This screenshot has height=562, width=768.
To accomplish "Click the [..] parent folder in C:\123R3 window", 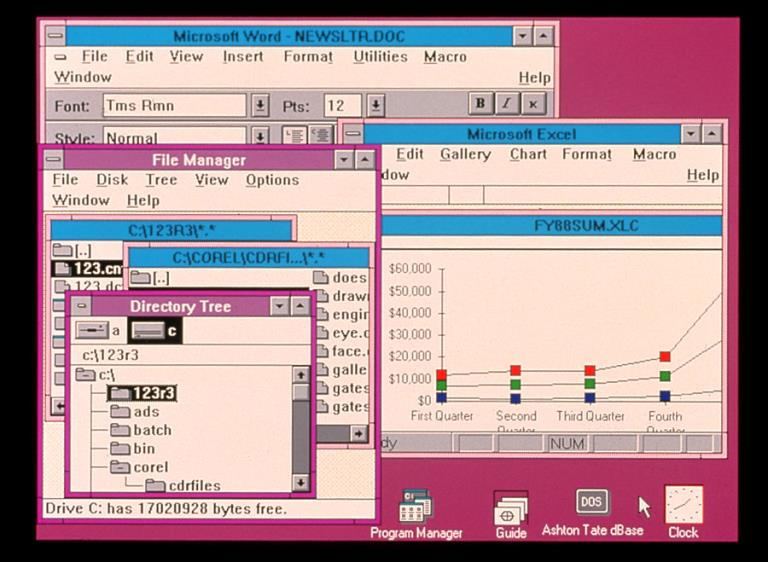I will pyautogui.click(x=72, y=250).
